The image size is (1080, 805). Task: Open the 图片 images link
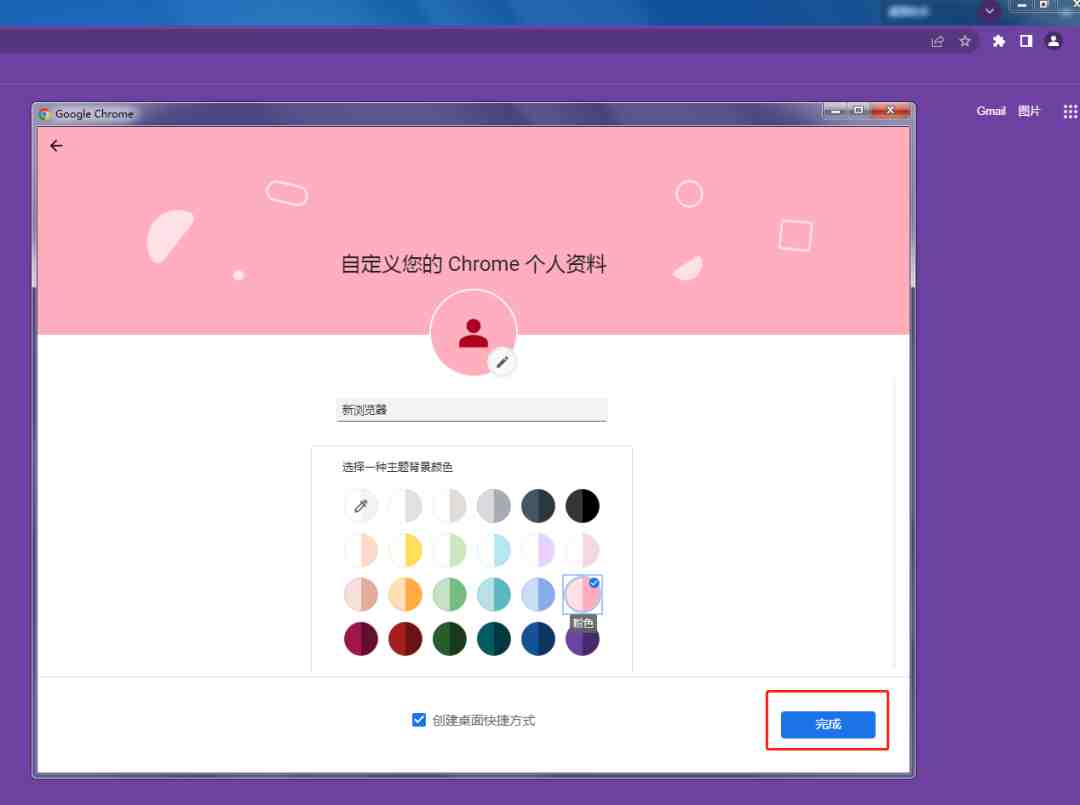(x=1028, y=111)
